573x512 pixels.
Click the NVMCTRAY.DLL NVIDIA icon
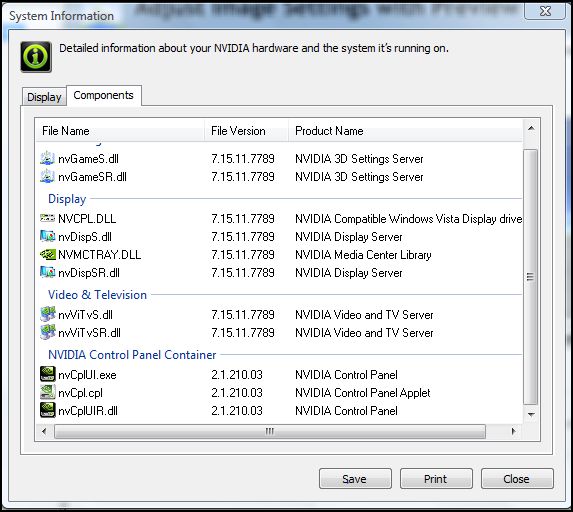47,254
